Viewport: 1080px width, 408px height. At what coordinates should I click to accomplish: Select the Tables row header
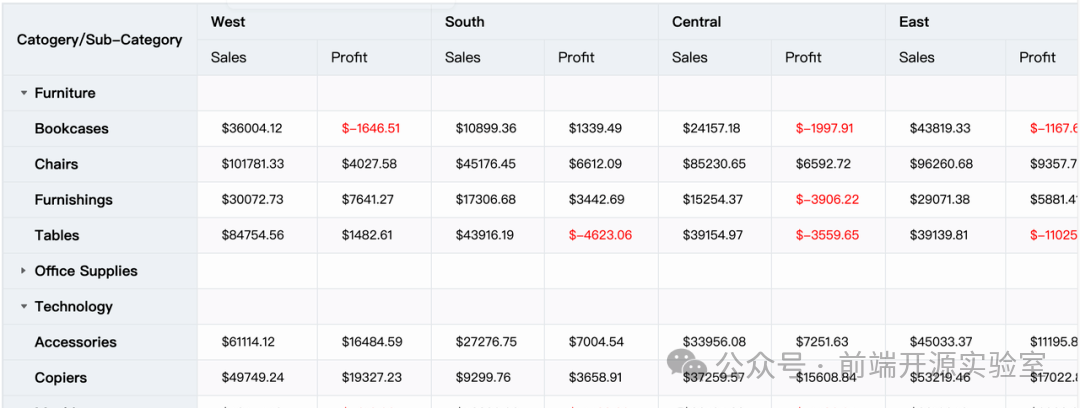(56, 235)
